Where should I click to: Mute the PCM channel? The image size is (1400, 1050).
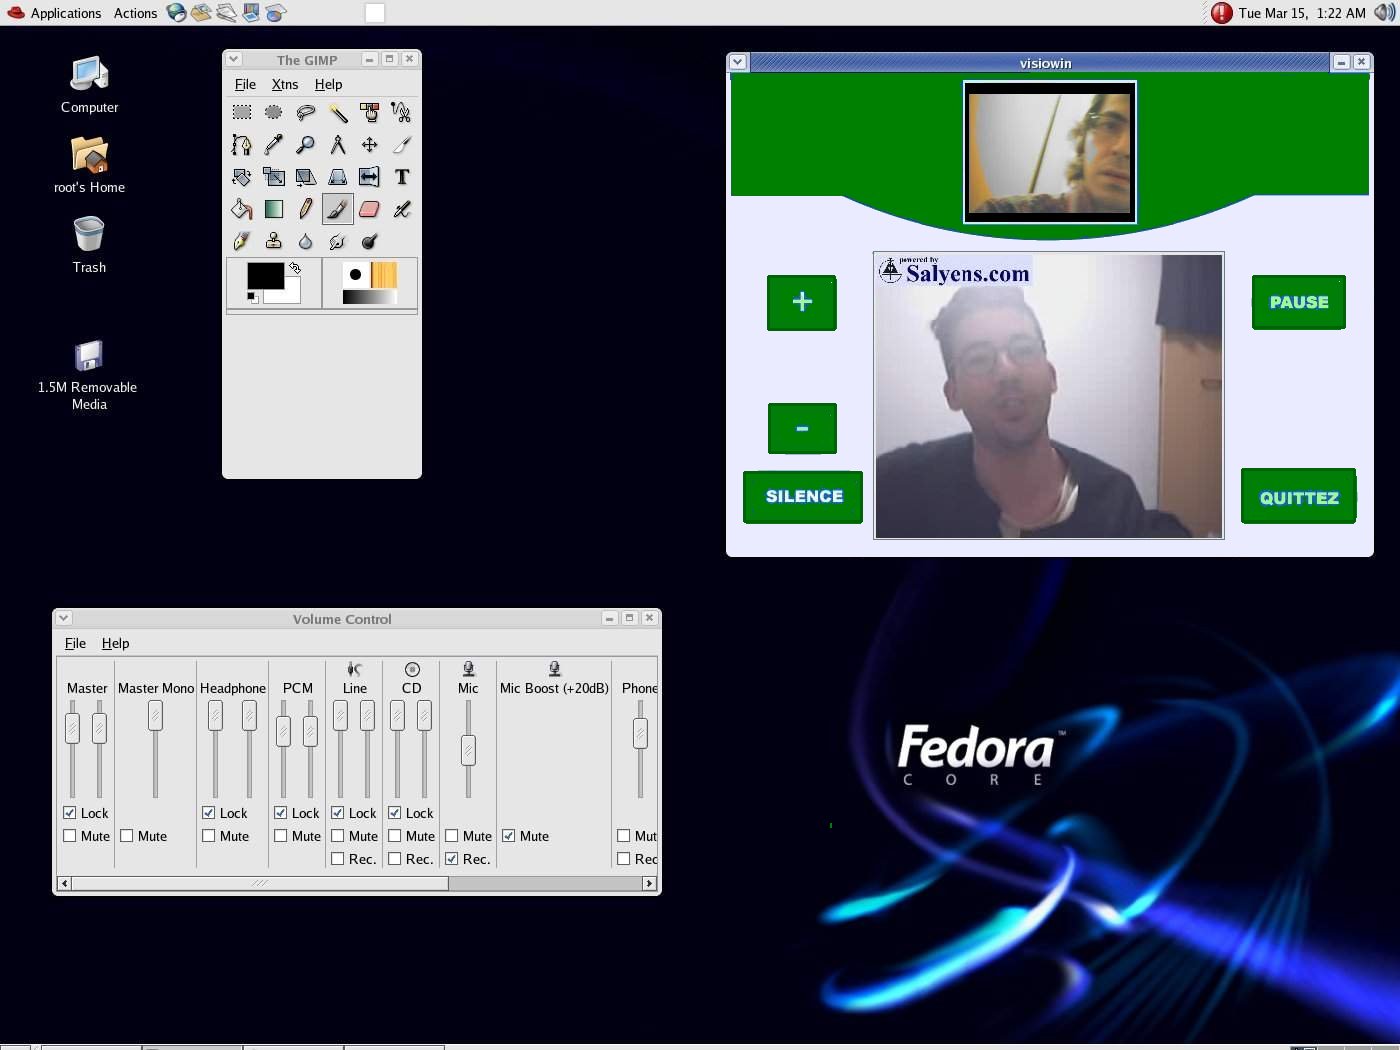281,836
